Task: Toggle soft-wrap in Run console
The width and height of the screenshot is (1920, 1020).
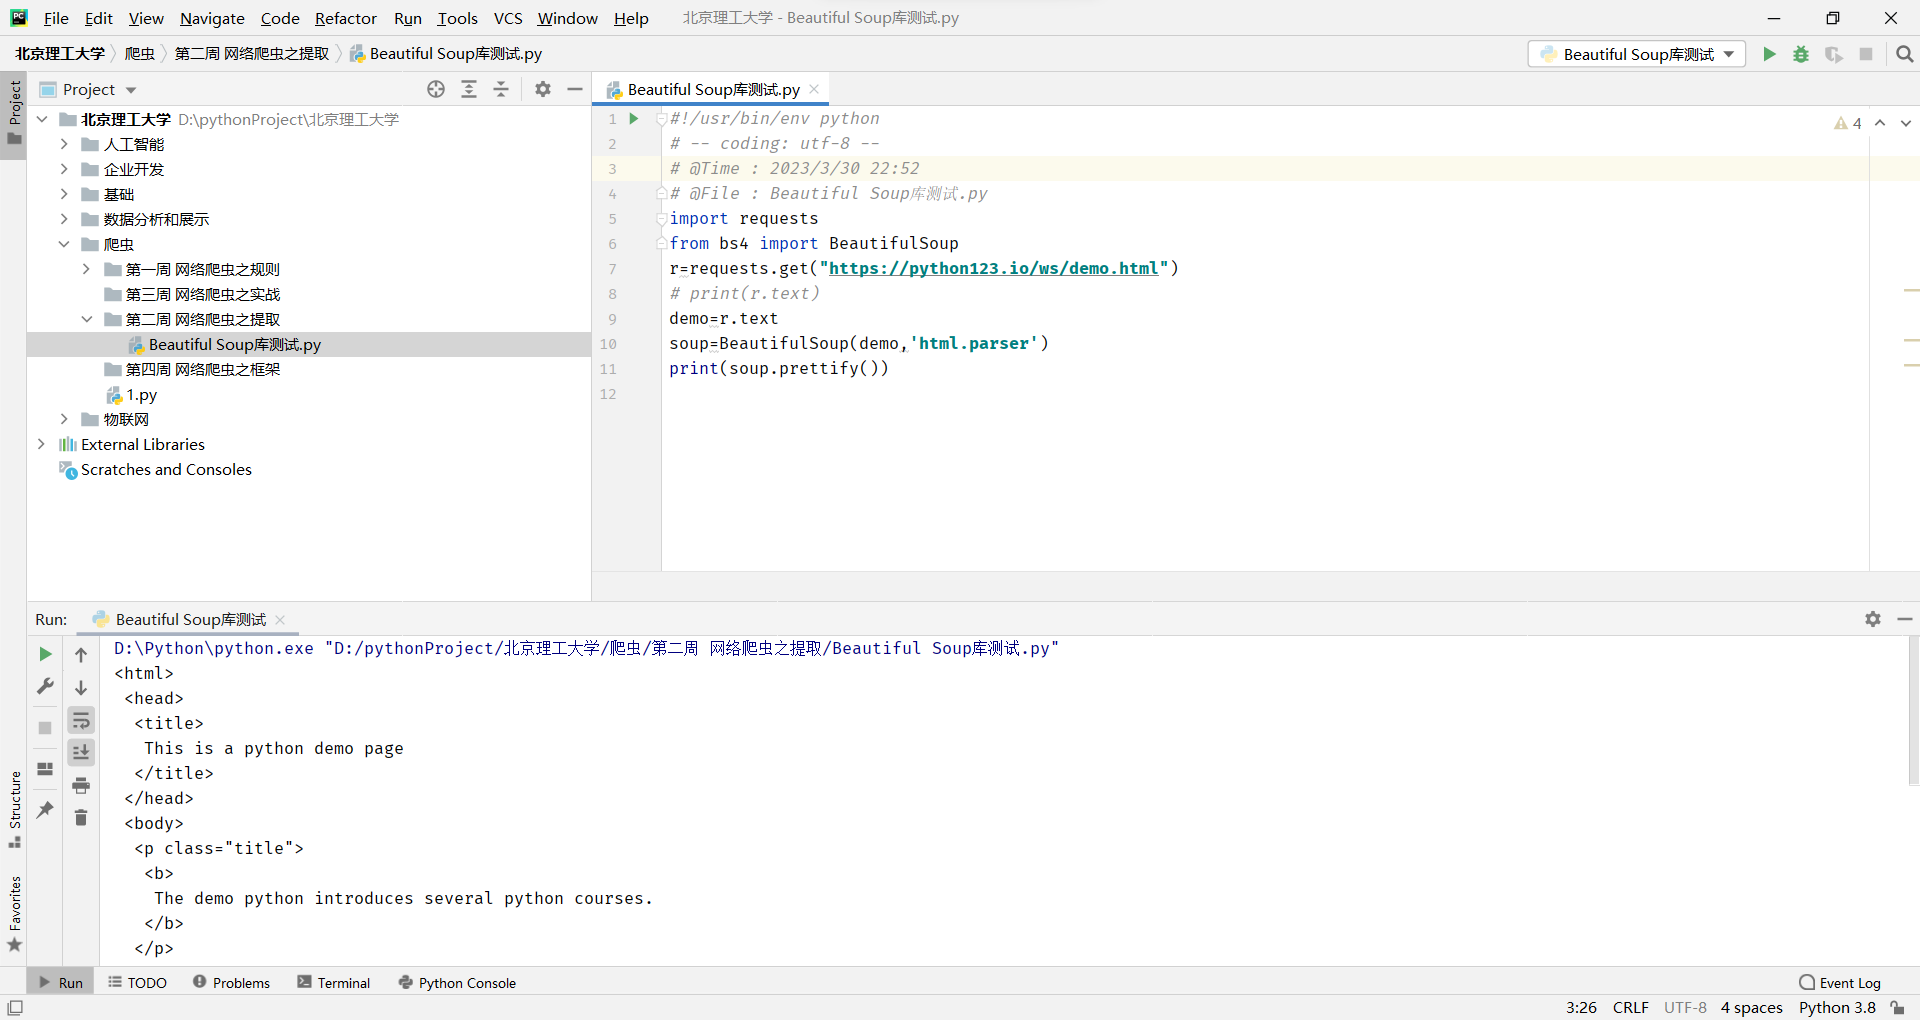Action: 81,720
